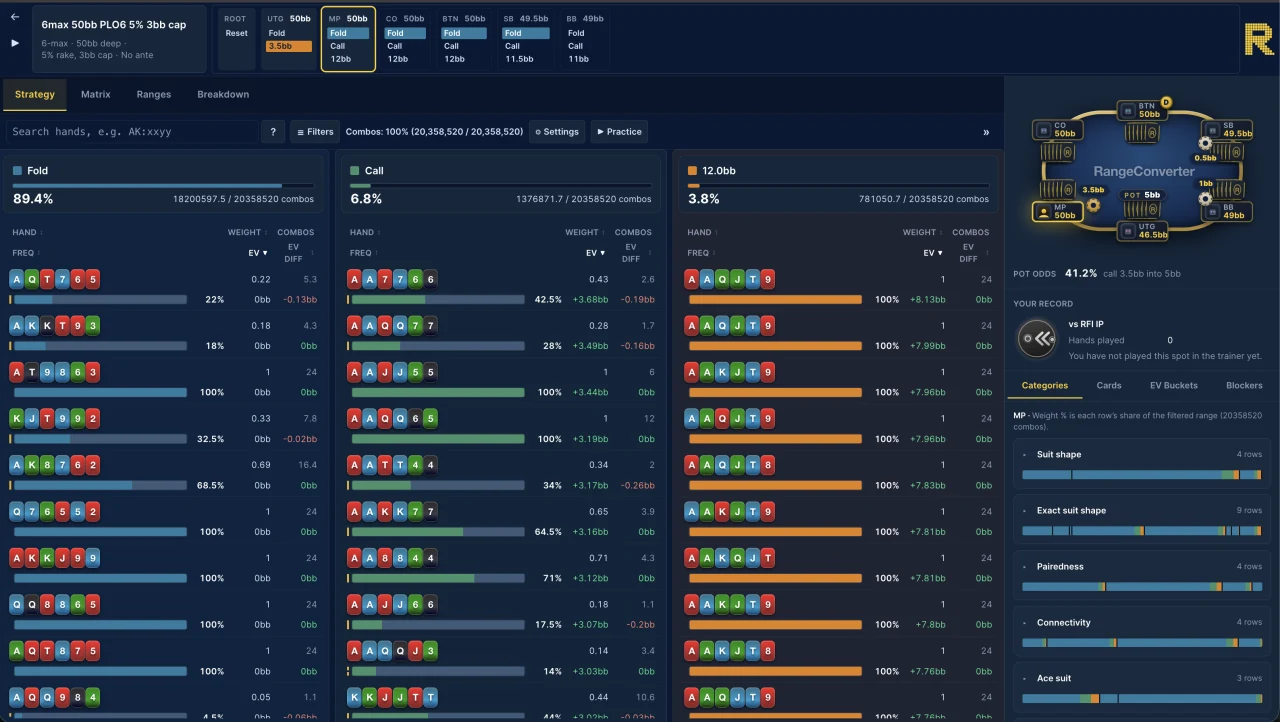Click the chip next to 3.5bb bet
Screen dimensions: 1280x722
pyautogui.click(x=1093, y=205)
